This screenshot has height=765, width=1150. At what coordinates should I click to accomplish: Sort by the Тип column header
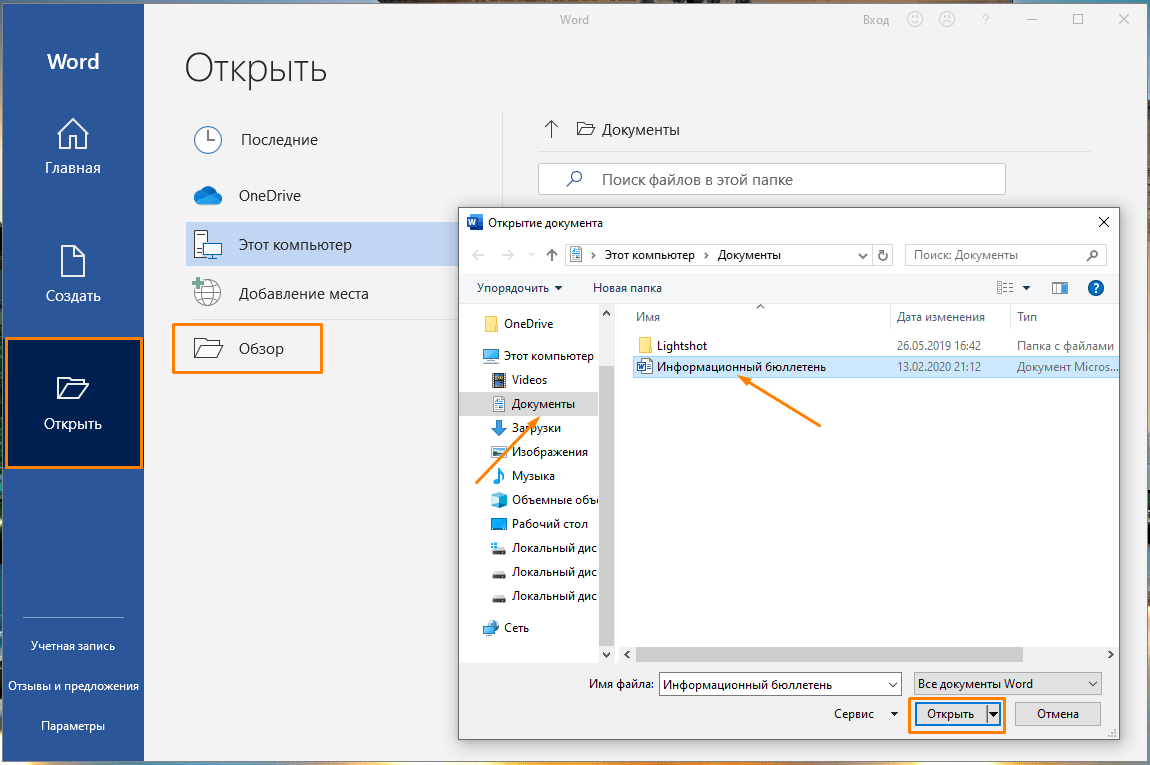click(x=1027, y=317)
